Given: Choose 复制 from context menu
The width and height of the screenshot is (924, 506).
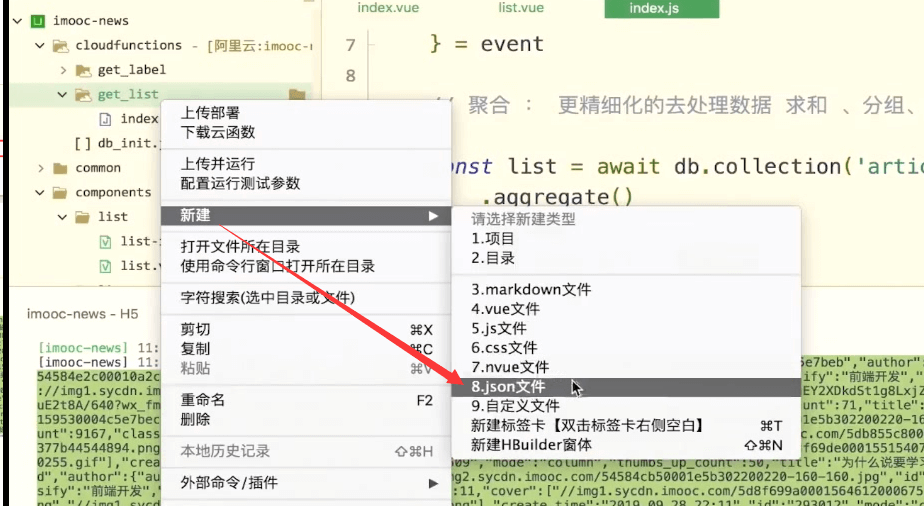Looking at the screenshot, I should click(306, 349).
